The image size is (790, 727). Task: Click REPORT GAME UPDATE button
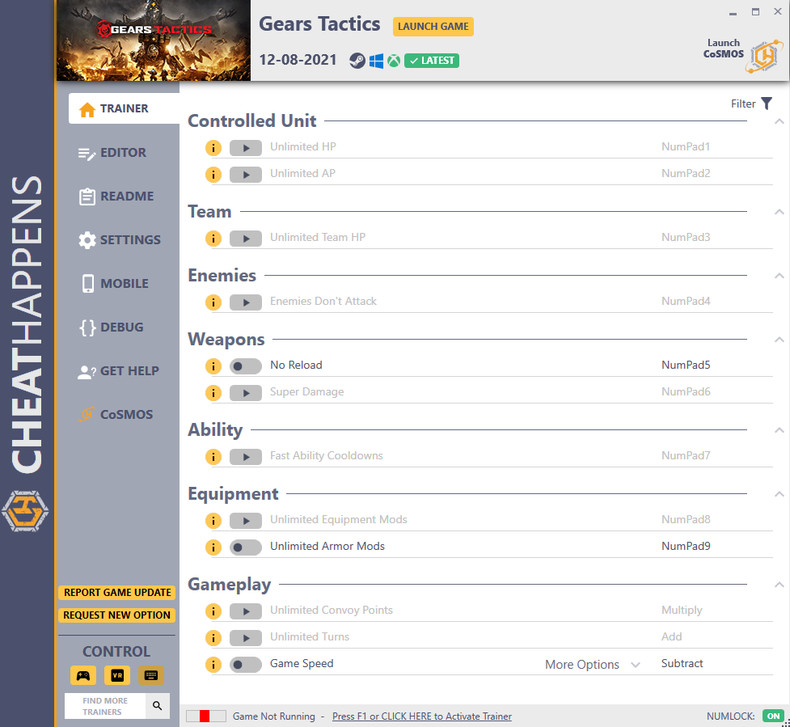pos(117,592)
